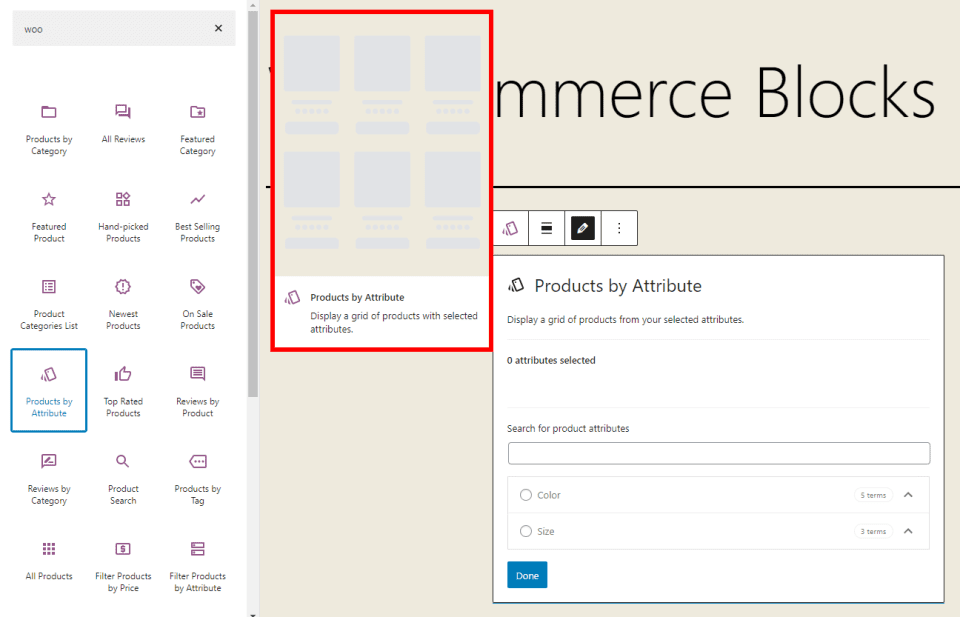Click the pencil Edit toolbar button
Screen dimensions: 960x617
tap(582, 228)
